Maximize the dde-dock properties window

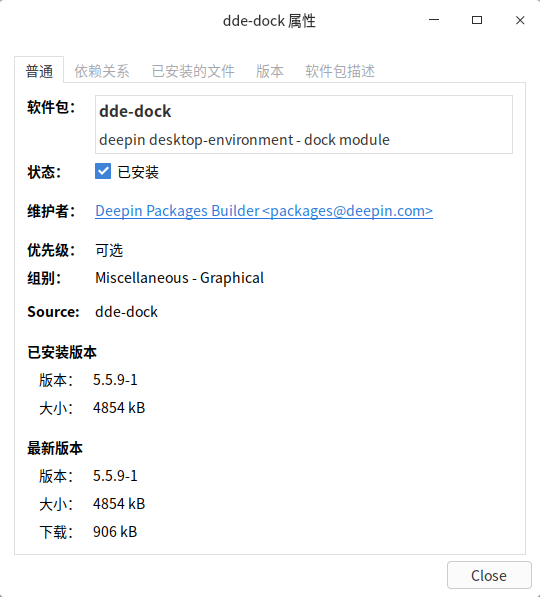(x=477, y=20)
